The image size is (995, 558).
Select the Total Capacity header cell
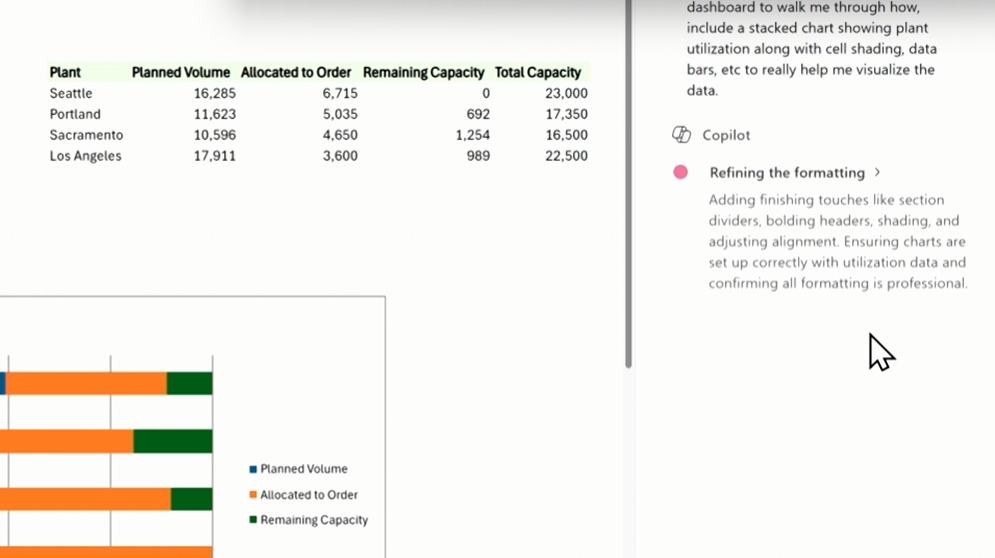tap(538, 72)
